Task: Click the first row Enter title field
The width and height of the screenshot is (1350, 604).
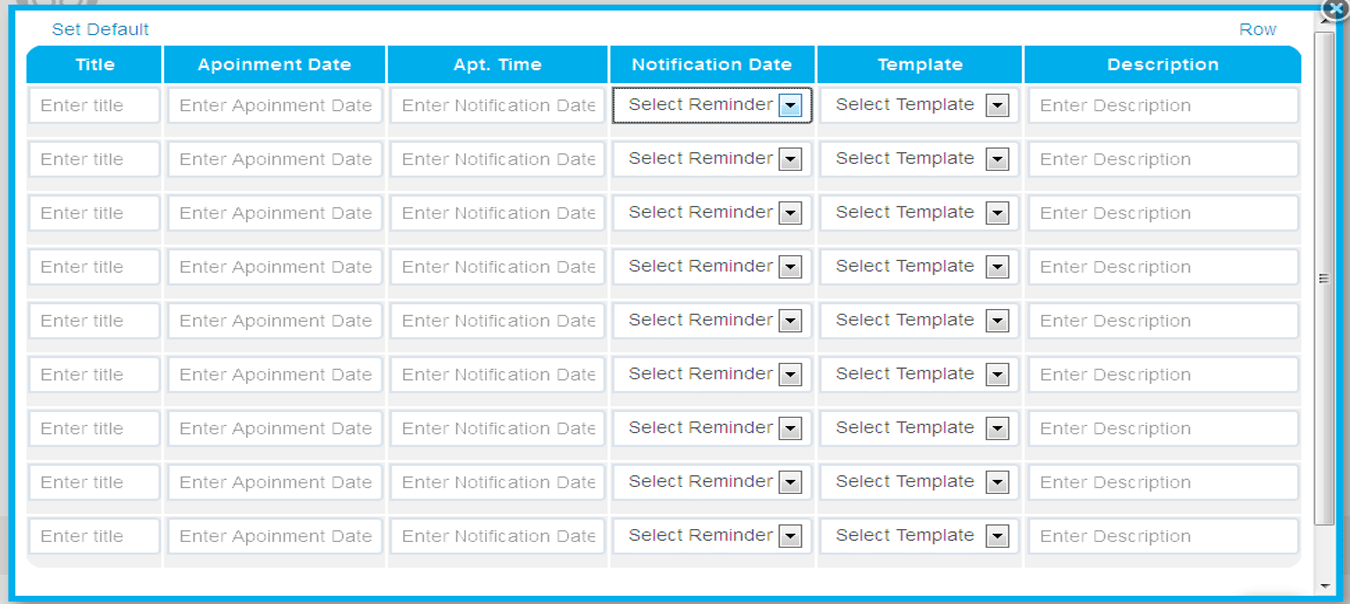Action: tap(94, 105)
